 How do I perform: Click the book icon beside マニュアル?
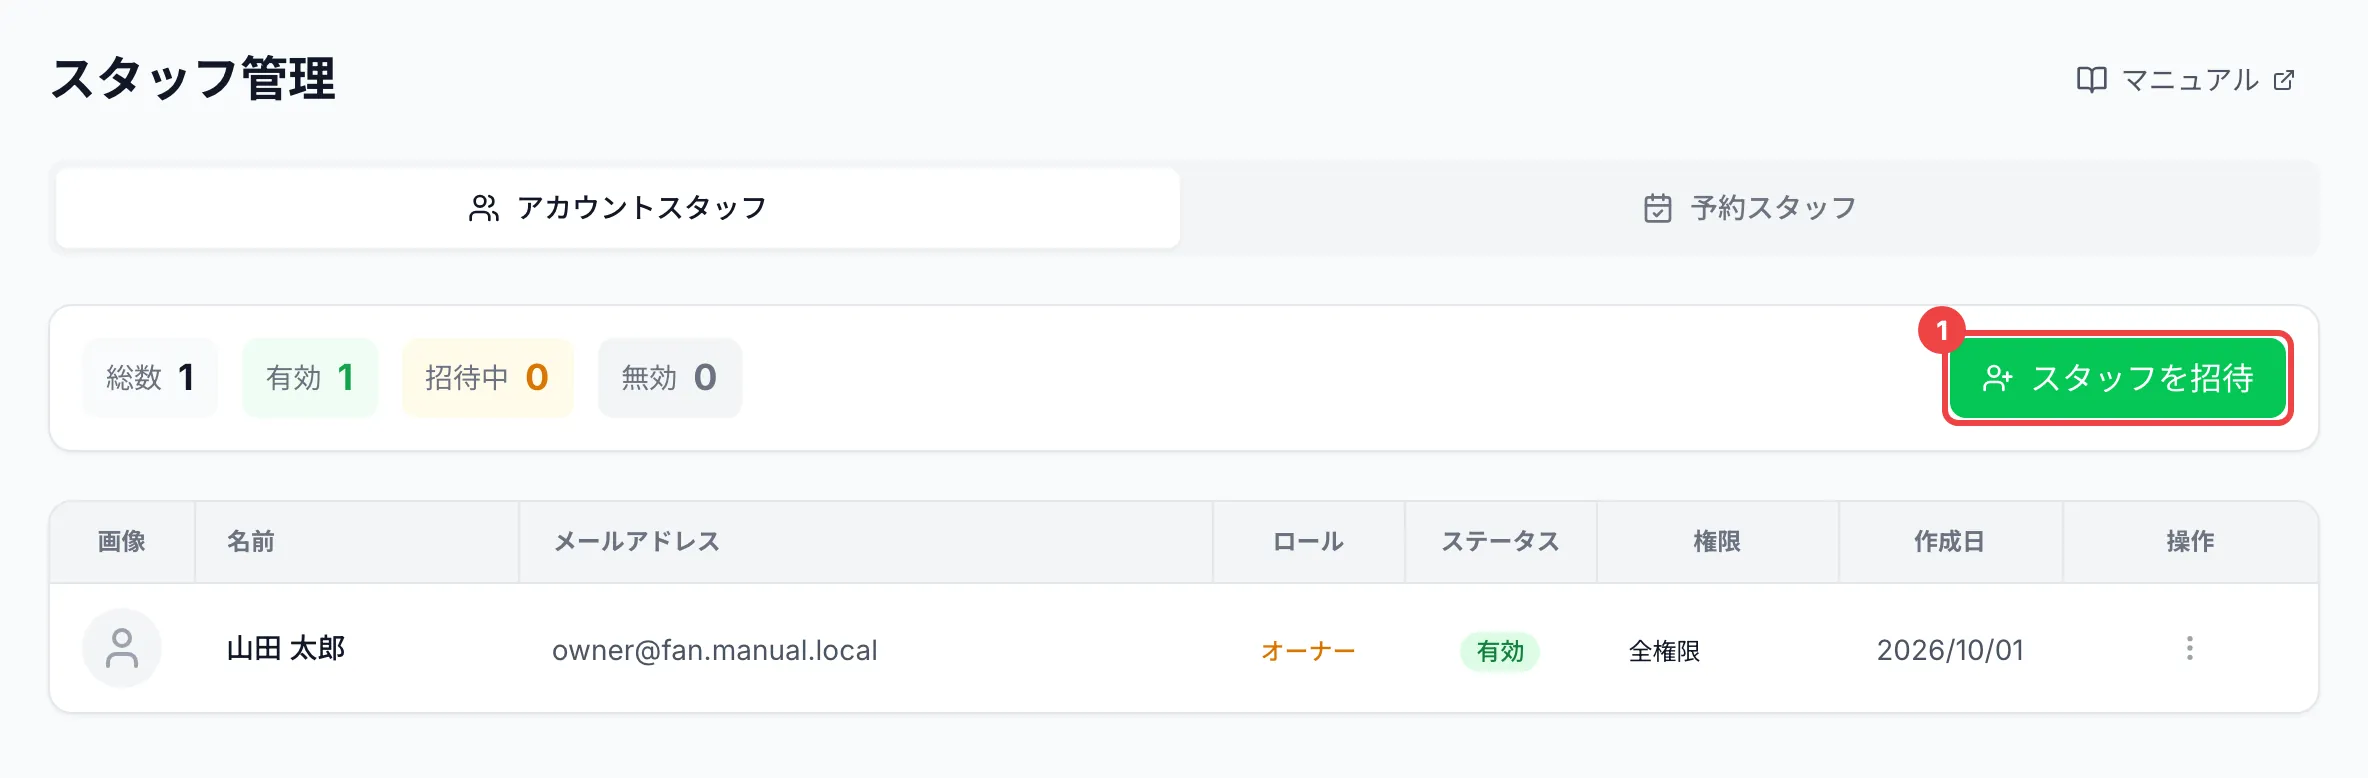pos(2091,80)
